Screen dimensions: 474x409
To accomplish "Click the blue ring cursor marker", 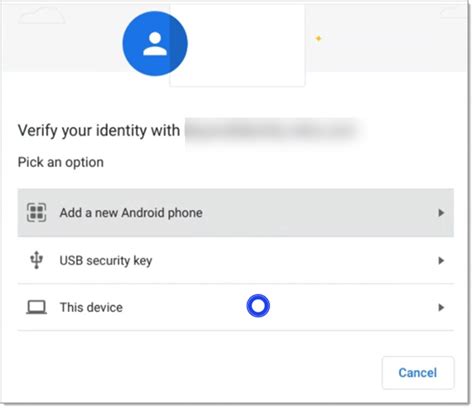I will click(x=258, y=306).
